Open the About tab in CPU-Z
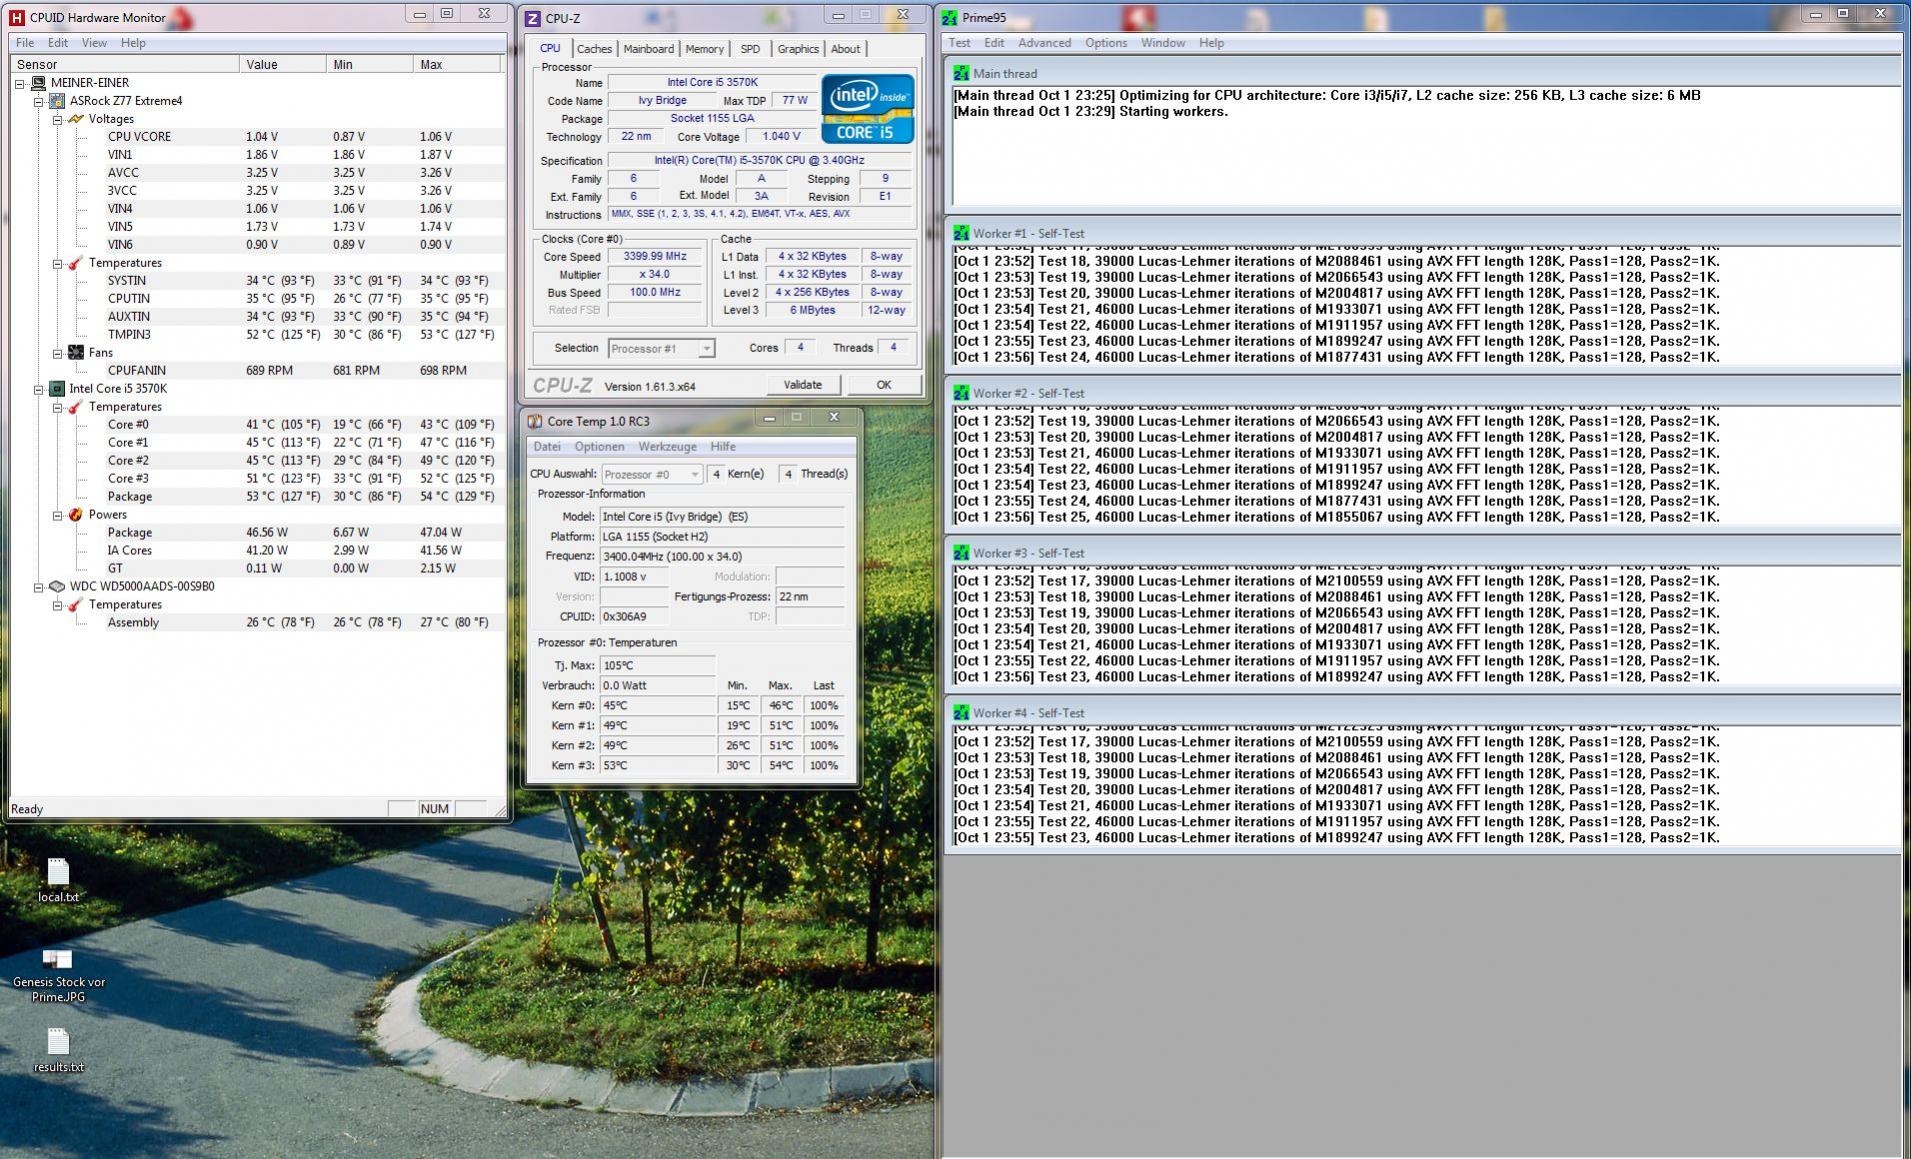 845,49
